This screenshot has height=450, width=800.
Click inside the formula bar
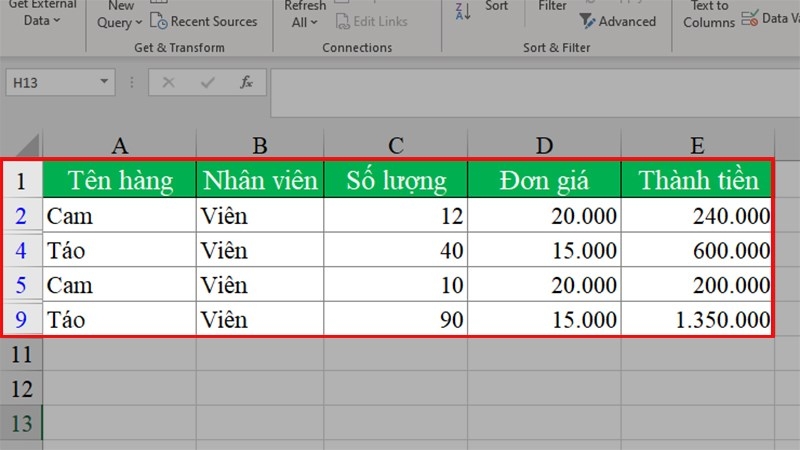coord(535,93)
